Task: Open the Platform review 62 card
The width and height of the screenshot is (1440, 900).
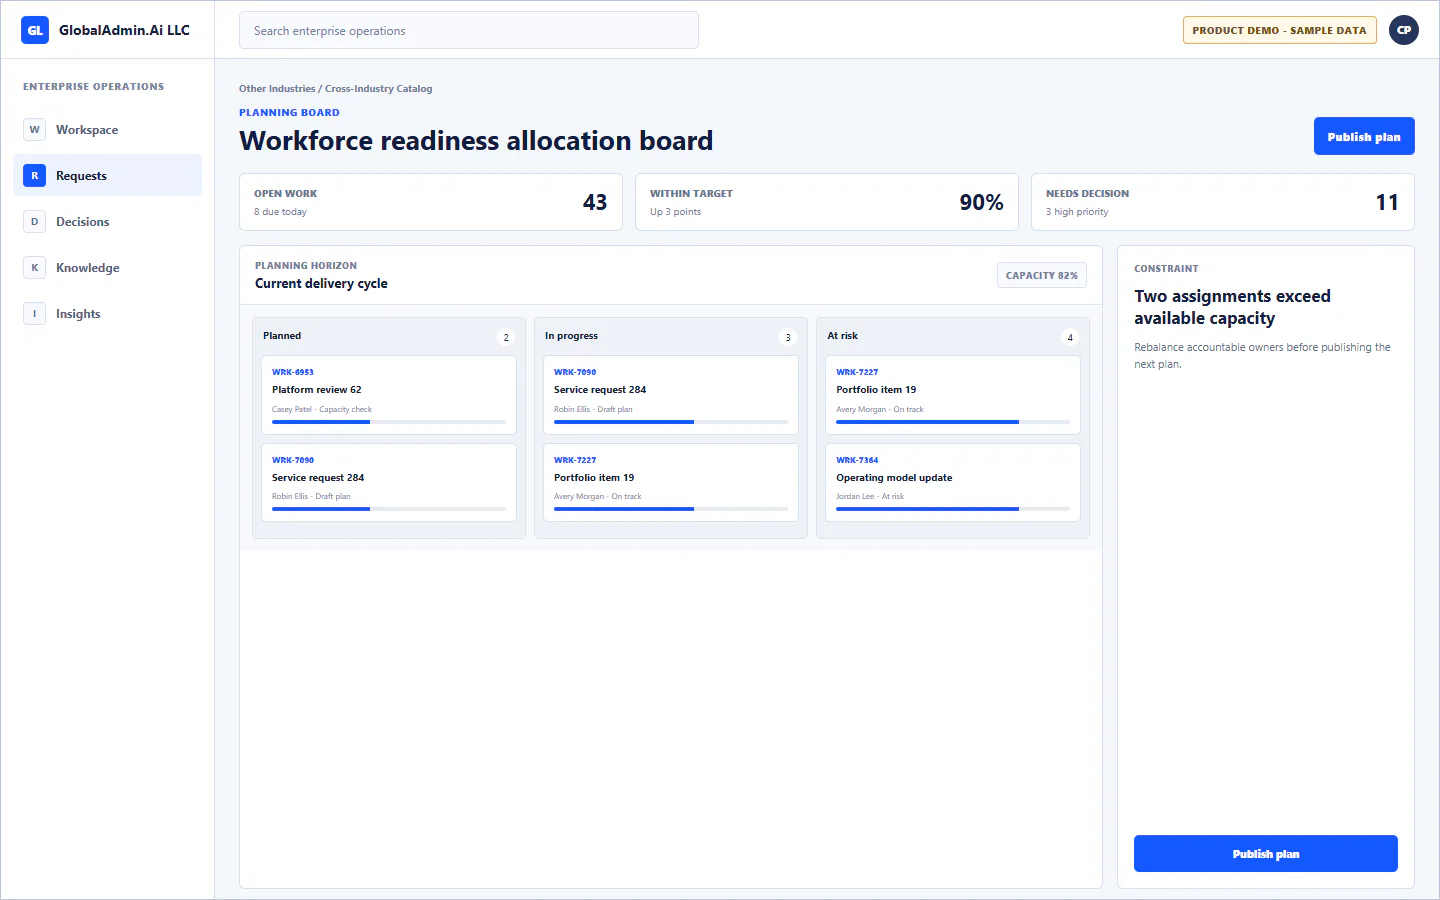Action: click(x=389, y=395)
